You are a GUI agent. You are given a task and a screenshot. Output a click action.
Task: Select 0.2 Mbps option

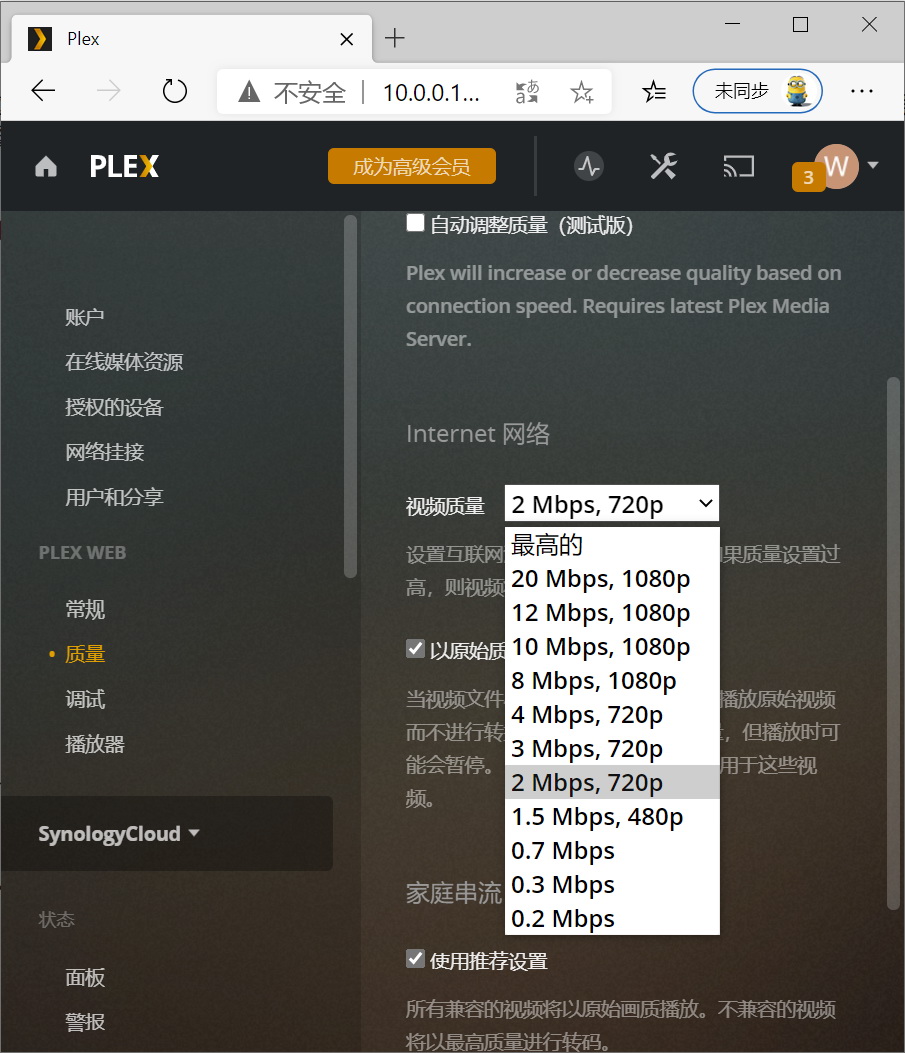click(612, 919)
